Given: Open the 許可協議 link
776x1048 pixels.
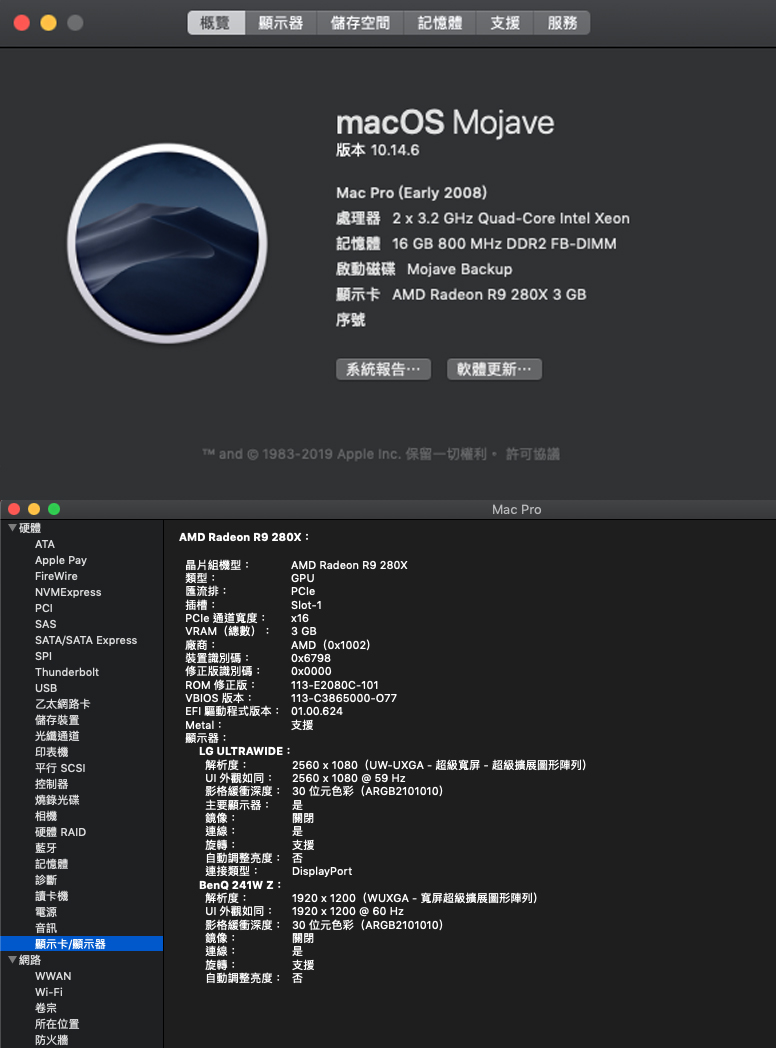Looking at the screenshot, I should (x=533, y=454).
